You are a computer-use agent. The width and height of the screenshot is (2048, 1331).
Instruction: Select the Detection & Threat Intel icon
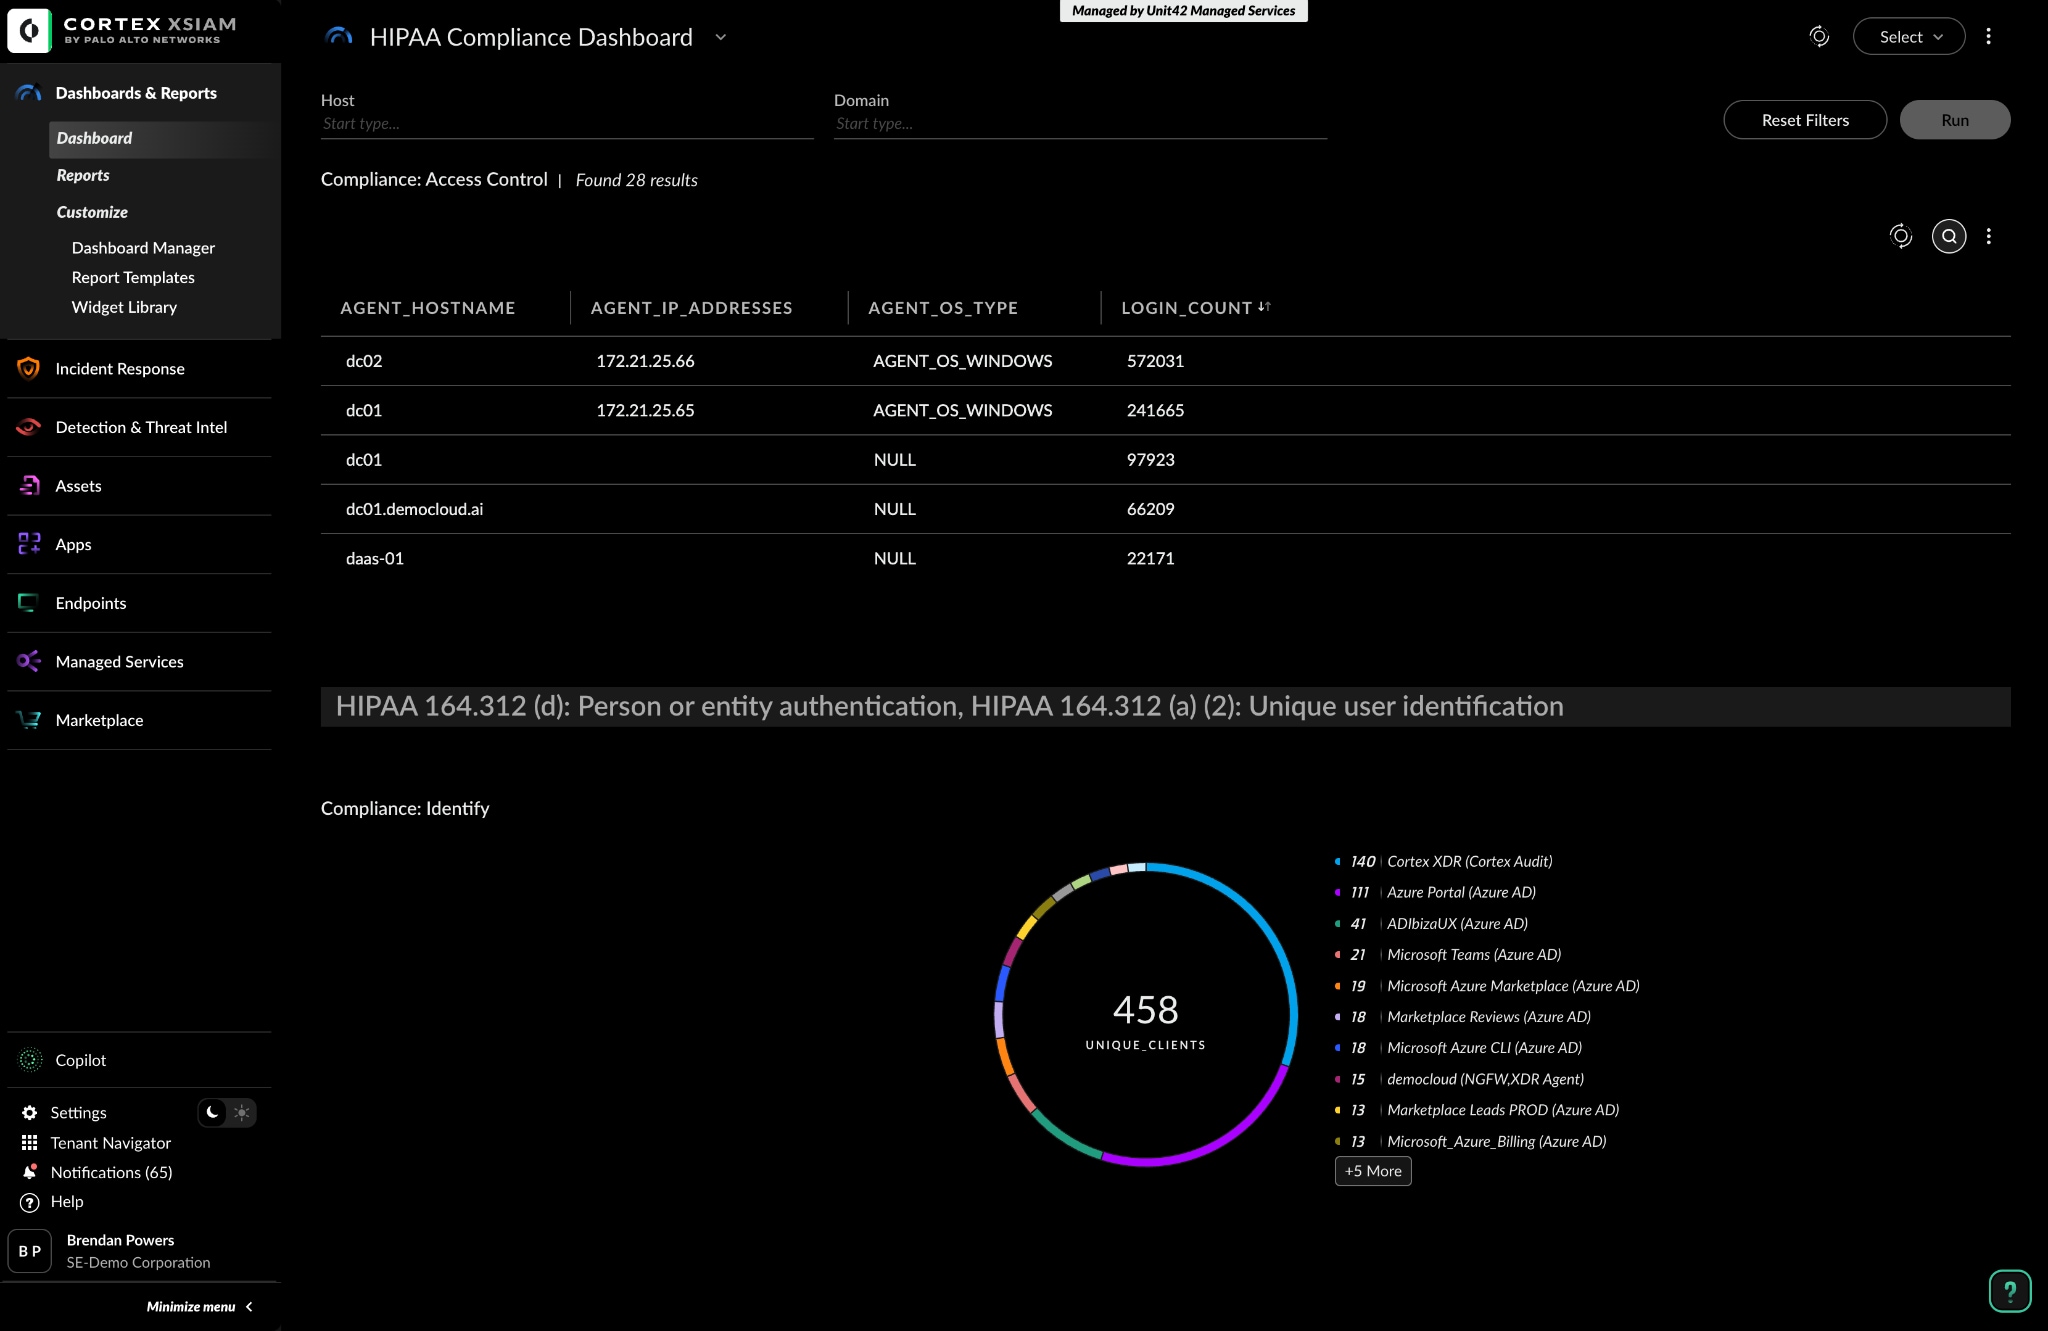coord(28,427)
